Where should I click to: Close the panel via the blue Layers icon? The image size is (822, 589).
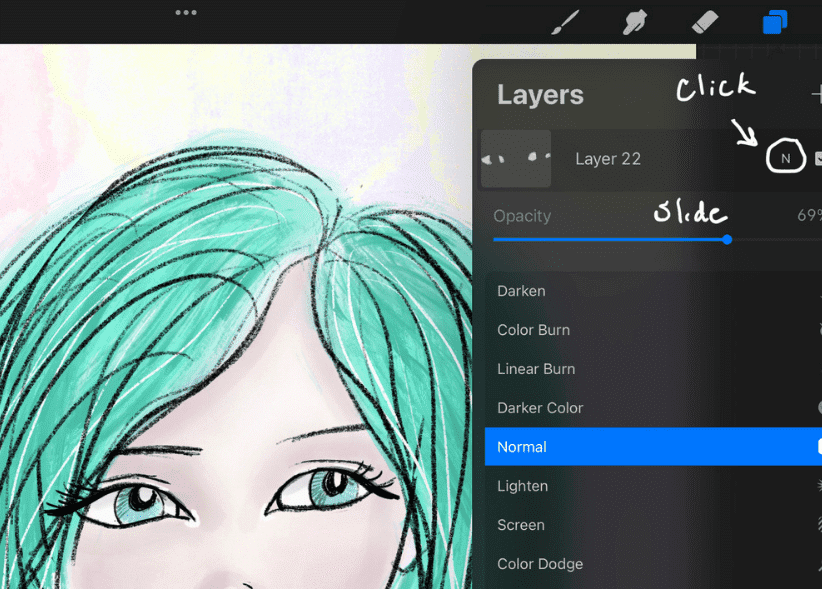point(775,22)
